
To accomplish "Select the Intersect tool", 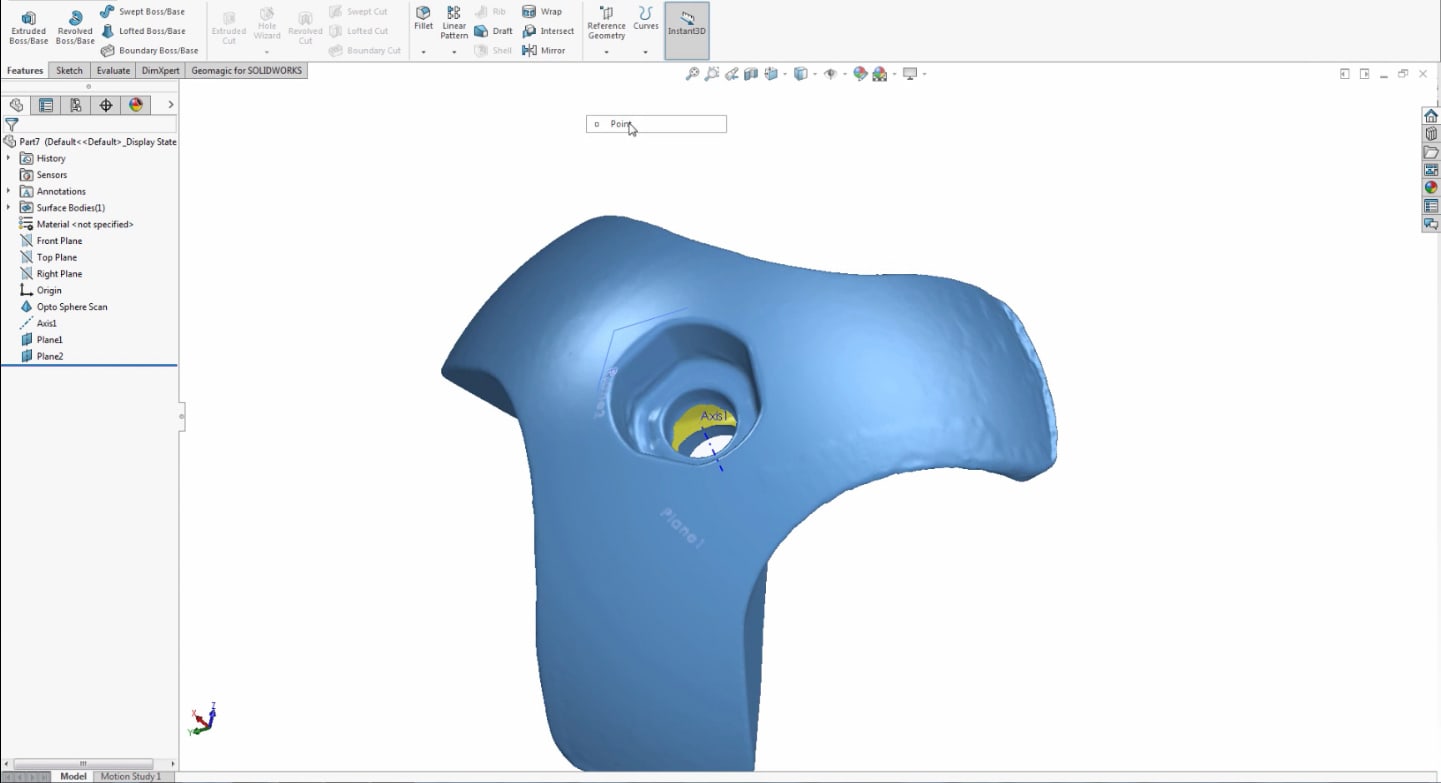I will (x=548, y=31).
